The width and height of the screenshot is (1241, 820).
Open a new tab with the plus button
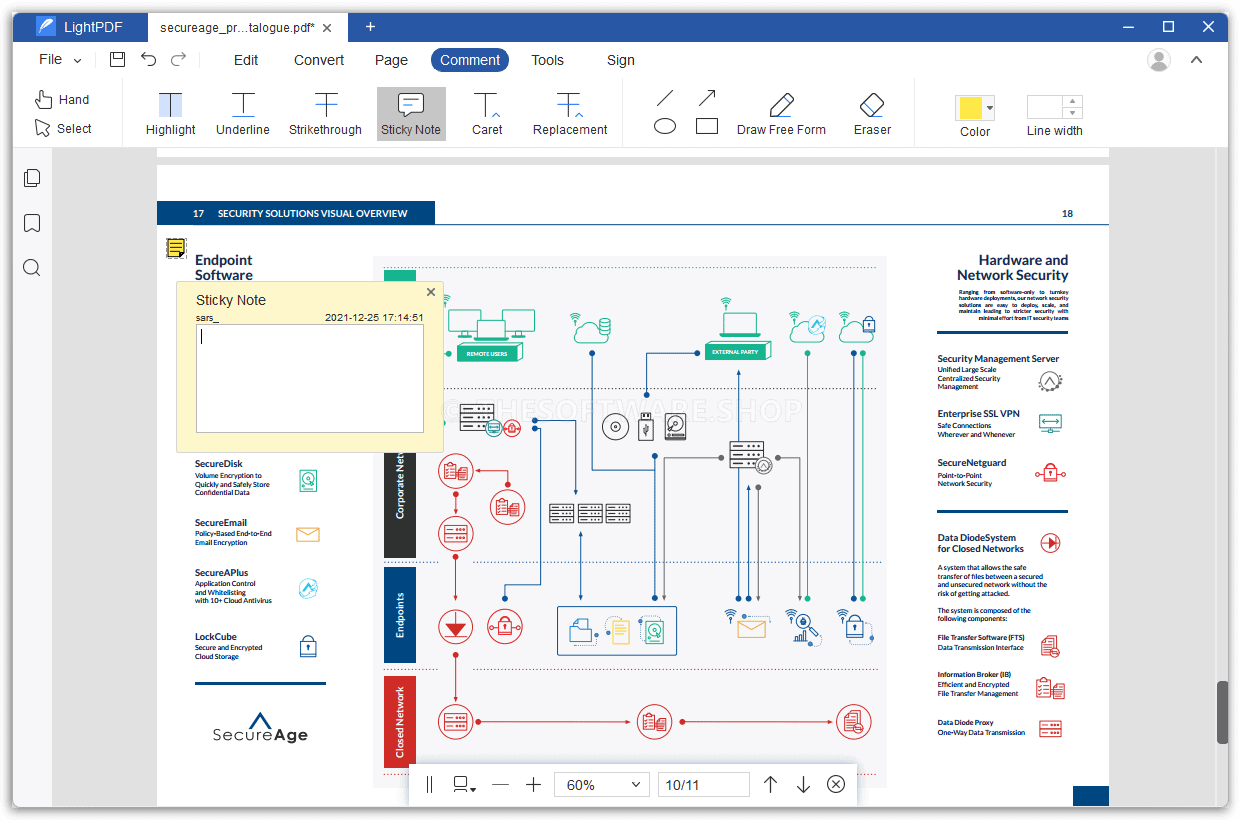point(370,27)
